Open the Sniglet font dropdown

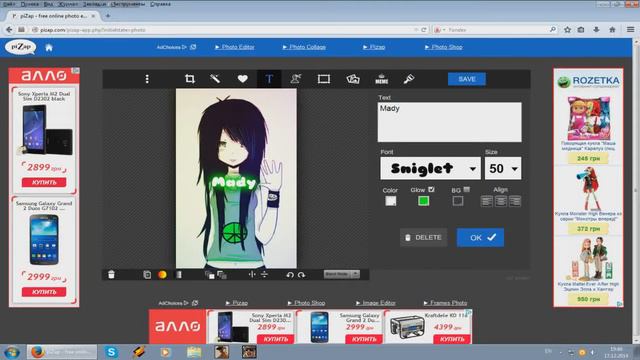[x=430, y=169]
